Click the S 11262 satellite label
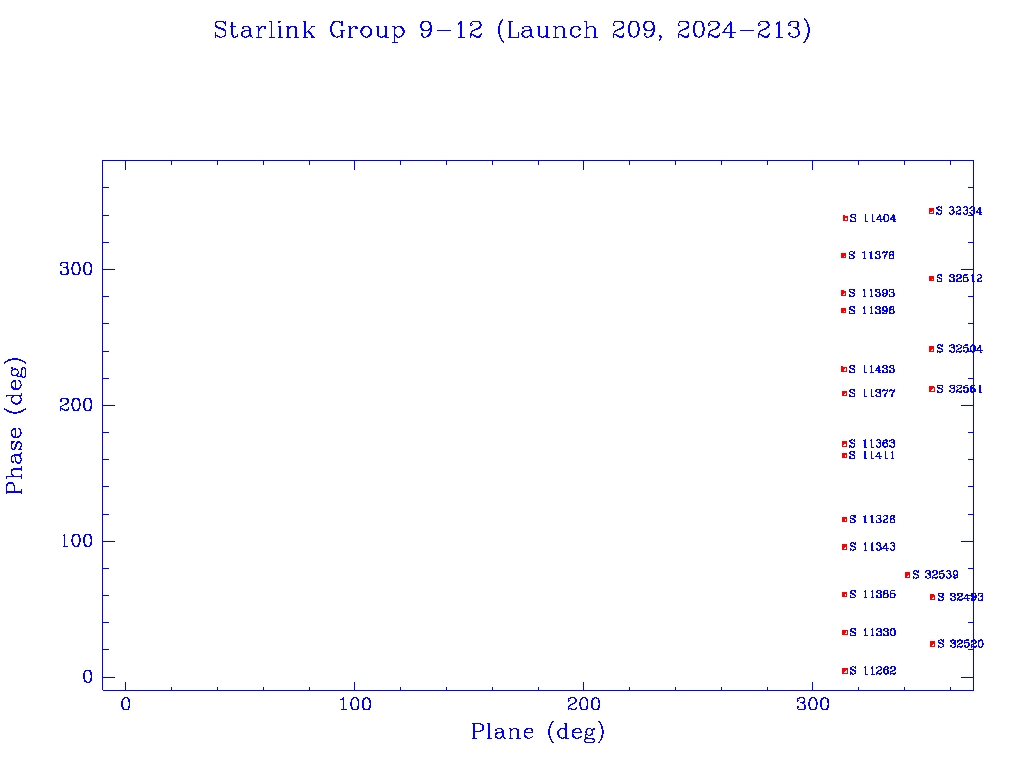Screen dimensions: 1024x768 click(x=872, y=671)
